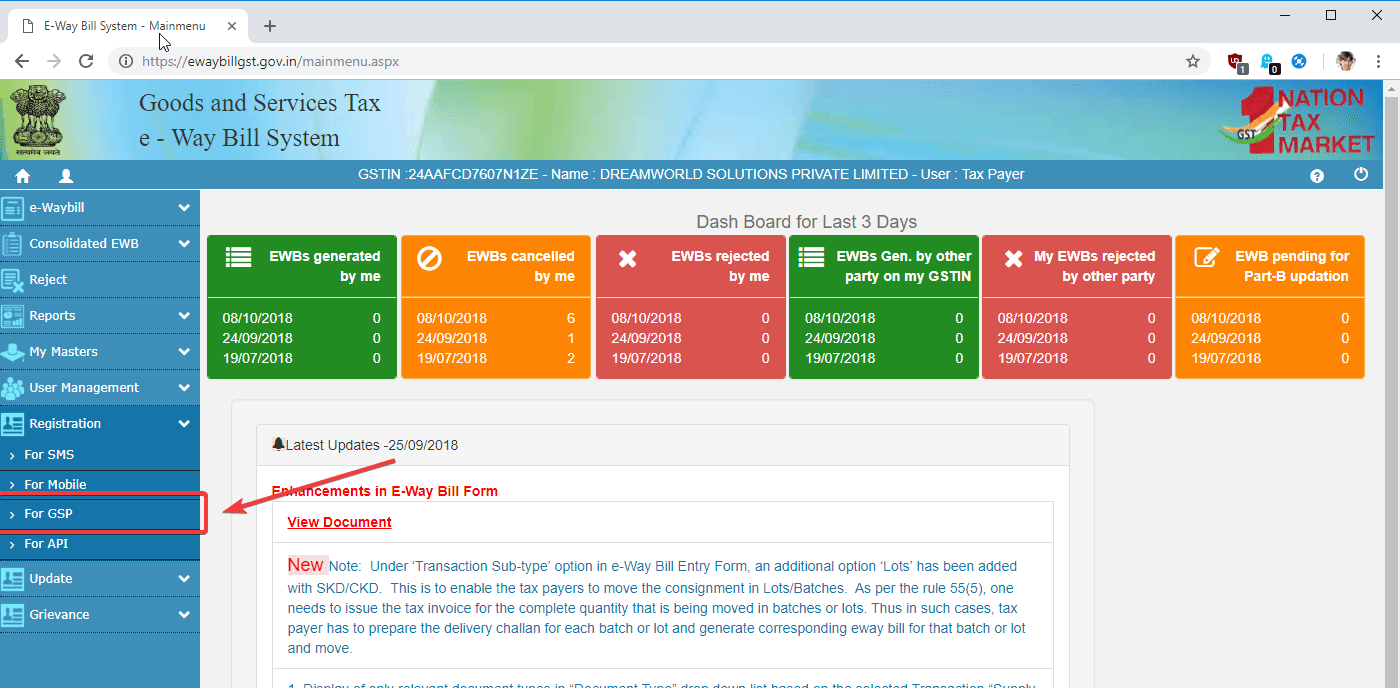Expand the Reports menu chevron
This screenshot has width=1400, height=688.
click(183, 316)
